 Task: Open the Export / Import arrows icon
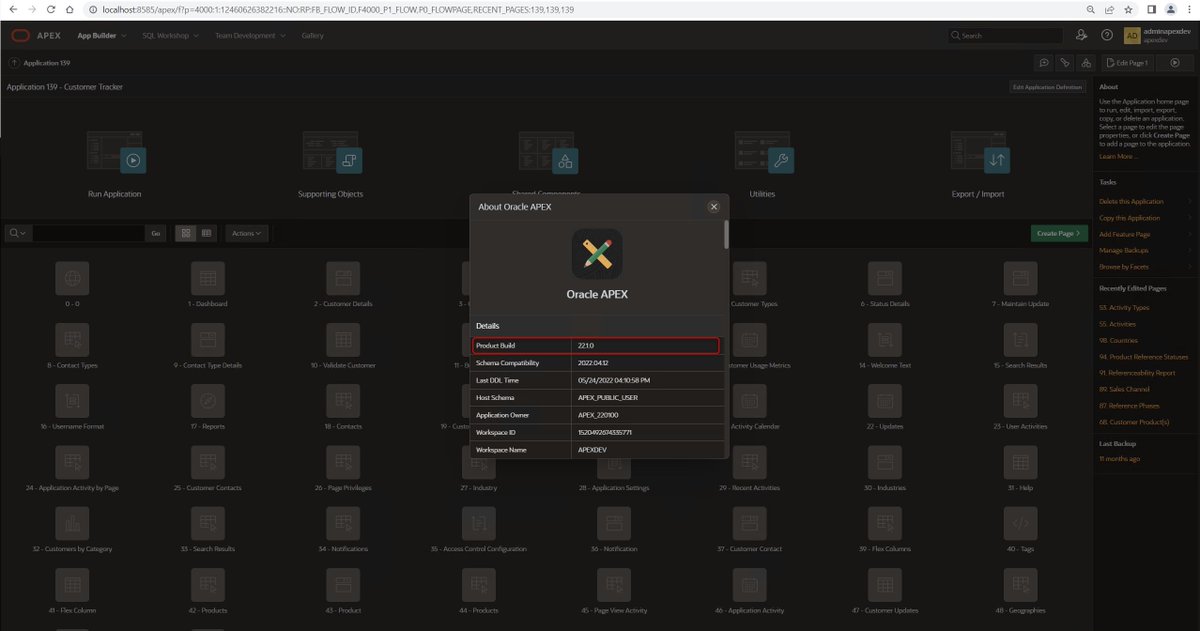click(996, 160)
